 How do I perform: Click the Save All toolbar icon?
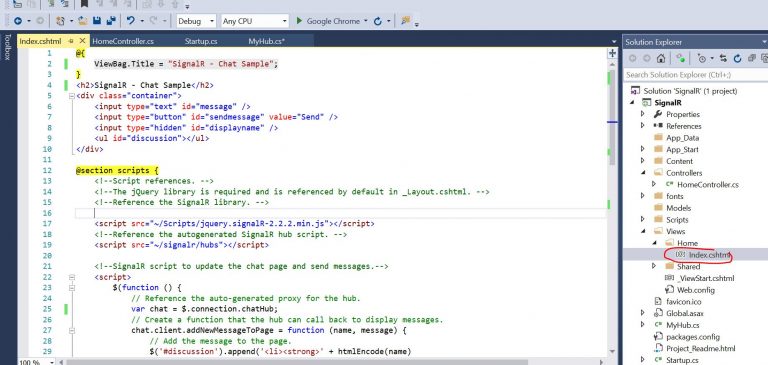pos(111,21)
